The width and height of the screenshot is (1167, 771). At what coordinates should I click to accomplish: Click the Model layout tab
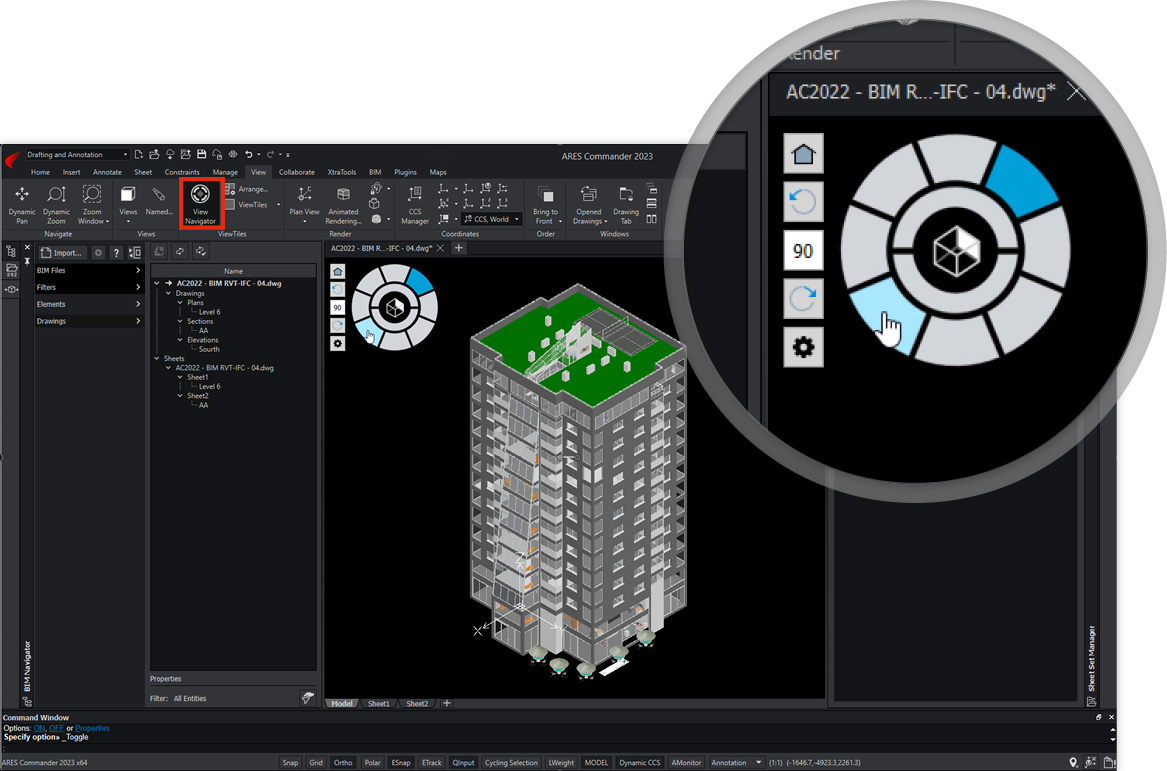coord(342,703)
